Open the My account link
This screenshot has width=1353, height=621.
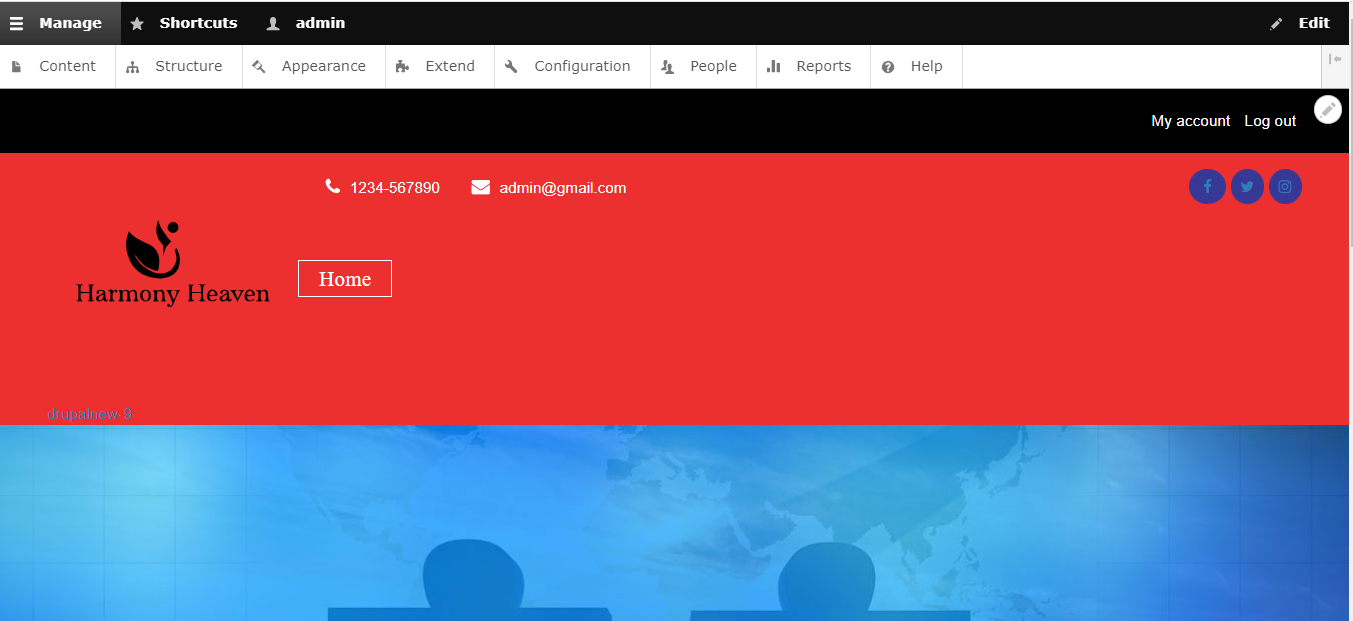tap(1190, 120)
